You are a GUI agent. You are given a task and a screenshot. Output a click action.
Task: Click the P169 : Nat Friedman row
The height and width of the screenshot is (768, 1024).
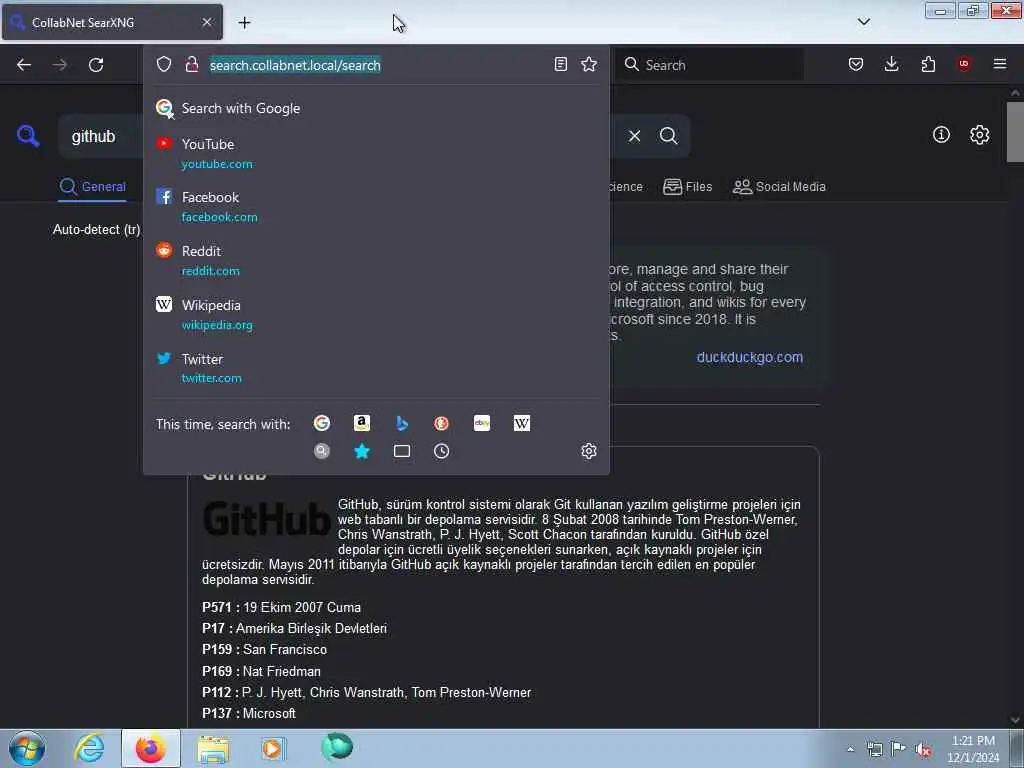(x=261, y=671)
